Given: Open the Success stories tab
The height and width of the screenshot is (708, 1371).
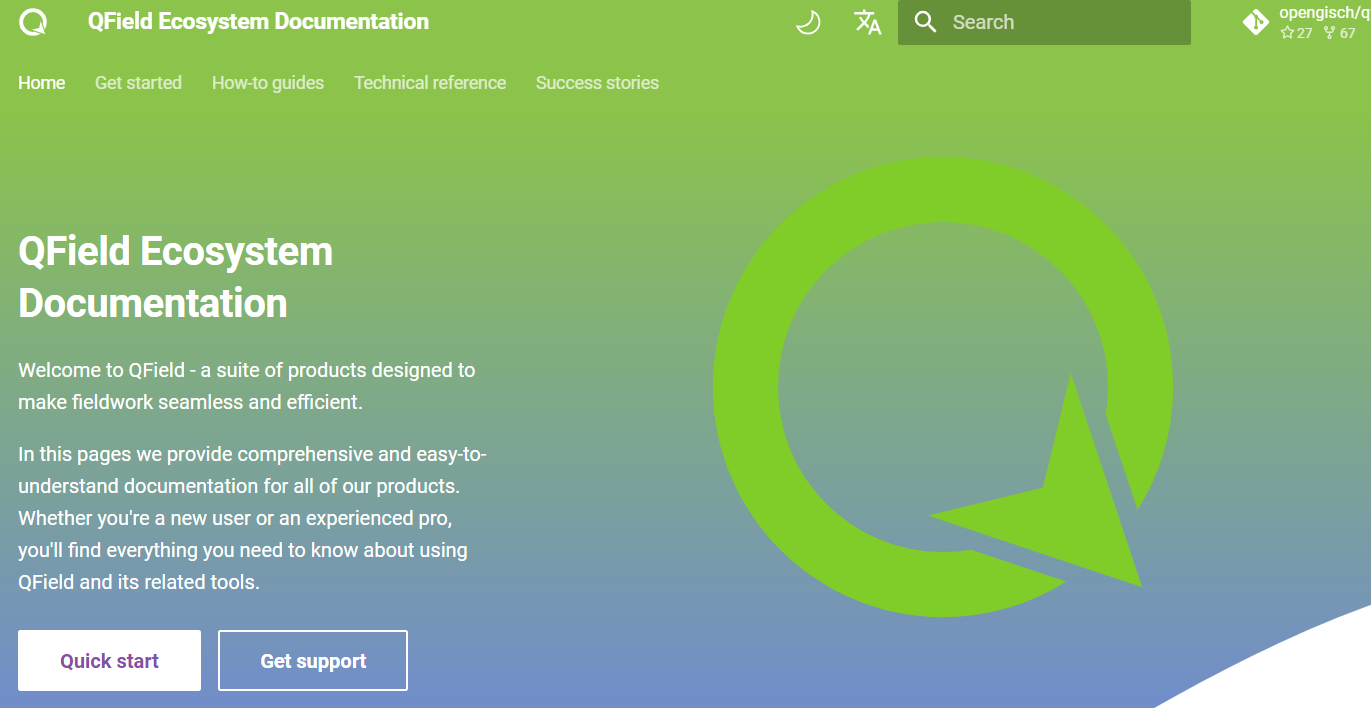Looking at the screenshot, I should [597, 83].
